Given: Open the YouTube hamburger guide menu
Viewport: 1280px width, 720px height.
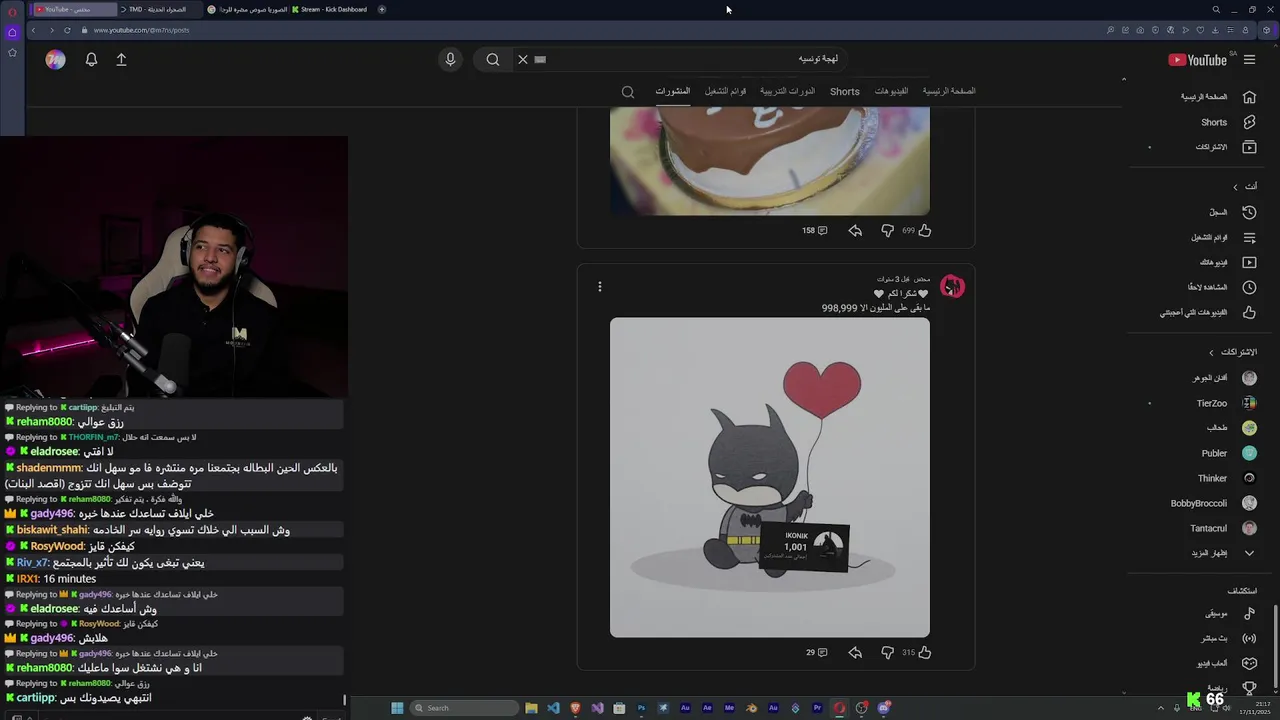Looking at the screenshot, I should 1249,60.
